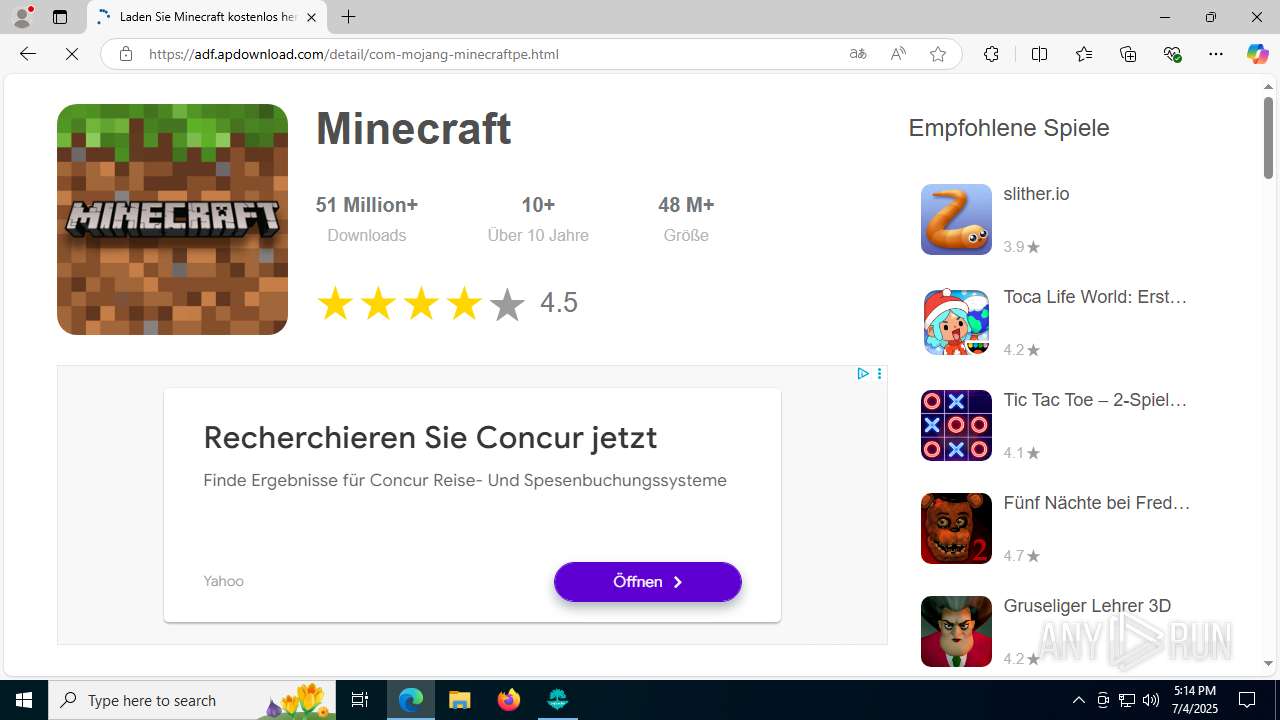Go back to previous page

coord(28,54)
